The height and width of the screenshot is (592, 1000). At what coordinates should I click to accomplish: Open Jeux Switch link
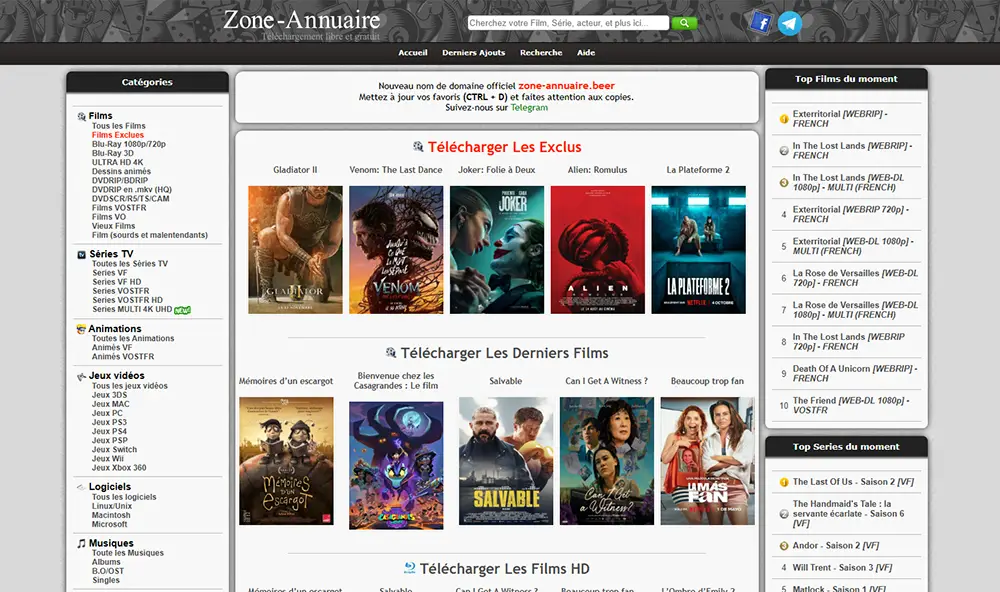[x=114, y=449]
